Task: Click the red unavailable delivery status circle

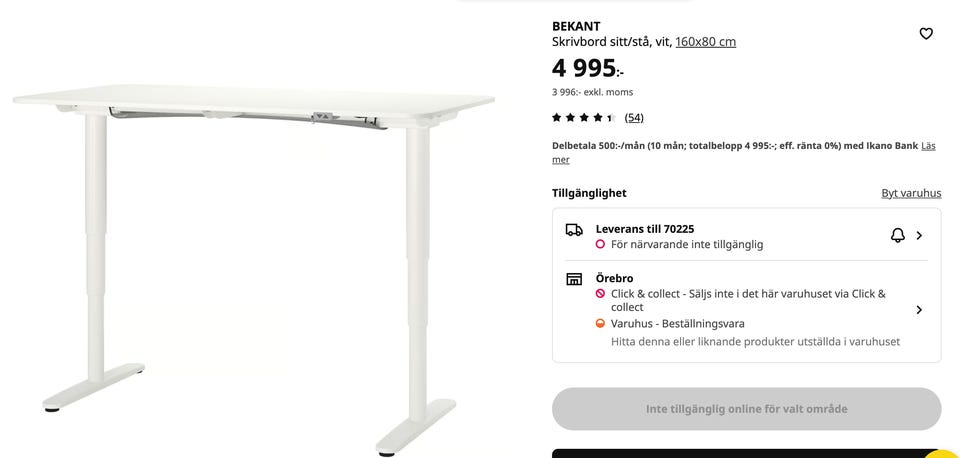Action: (x=600, y=244)
